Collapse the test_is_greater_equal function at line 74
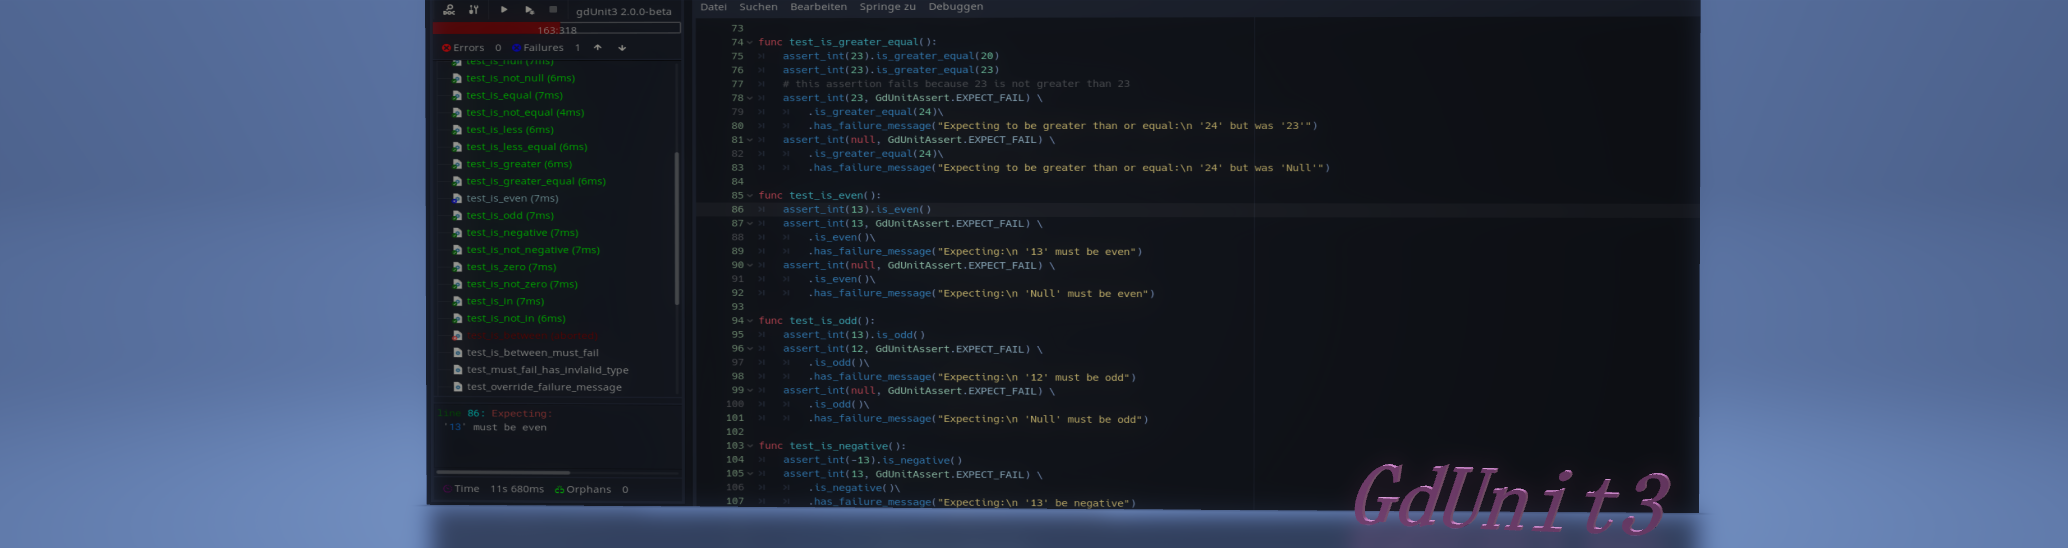The height and width of the screenshot is (548, 2068). click(x=749, y=42)
